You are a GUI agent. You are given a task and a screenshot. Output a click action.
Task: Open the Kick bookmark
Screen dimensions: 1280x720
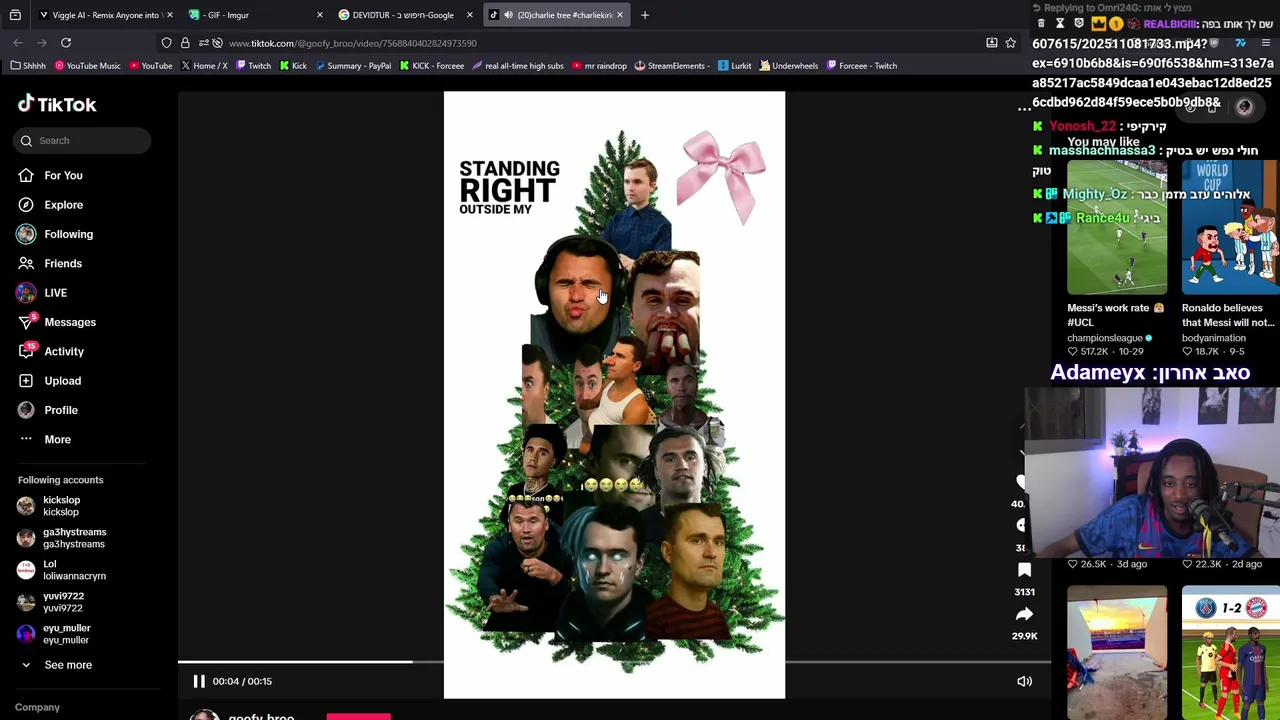pos(293,66)
